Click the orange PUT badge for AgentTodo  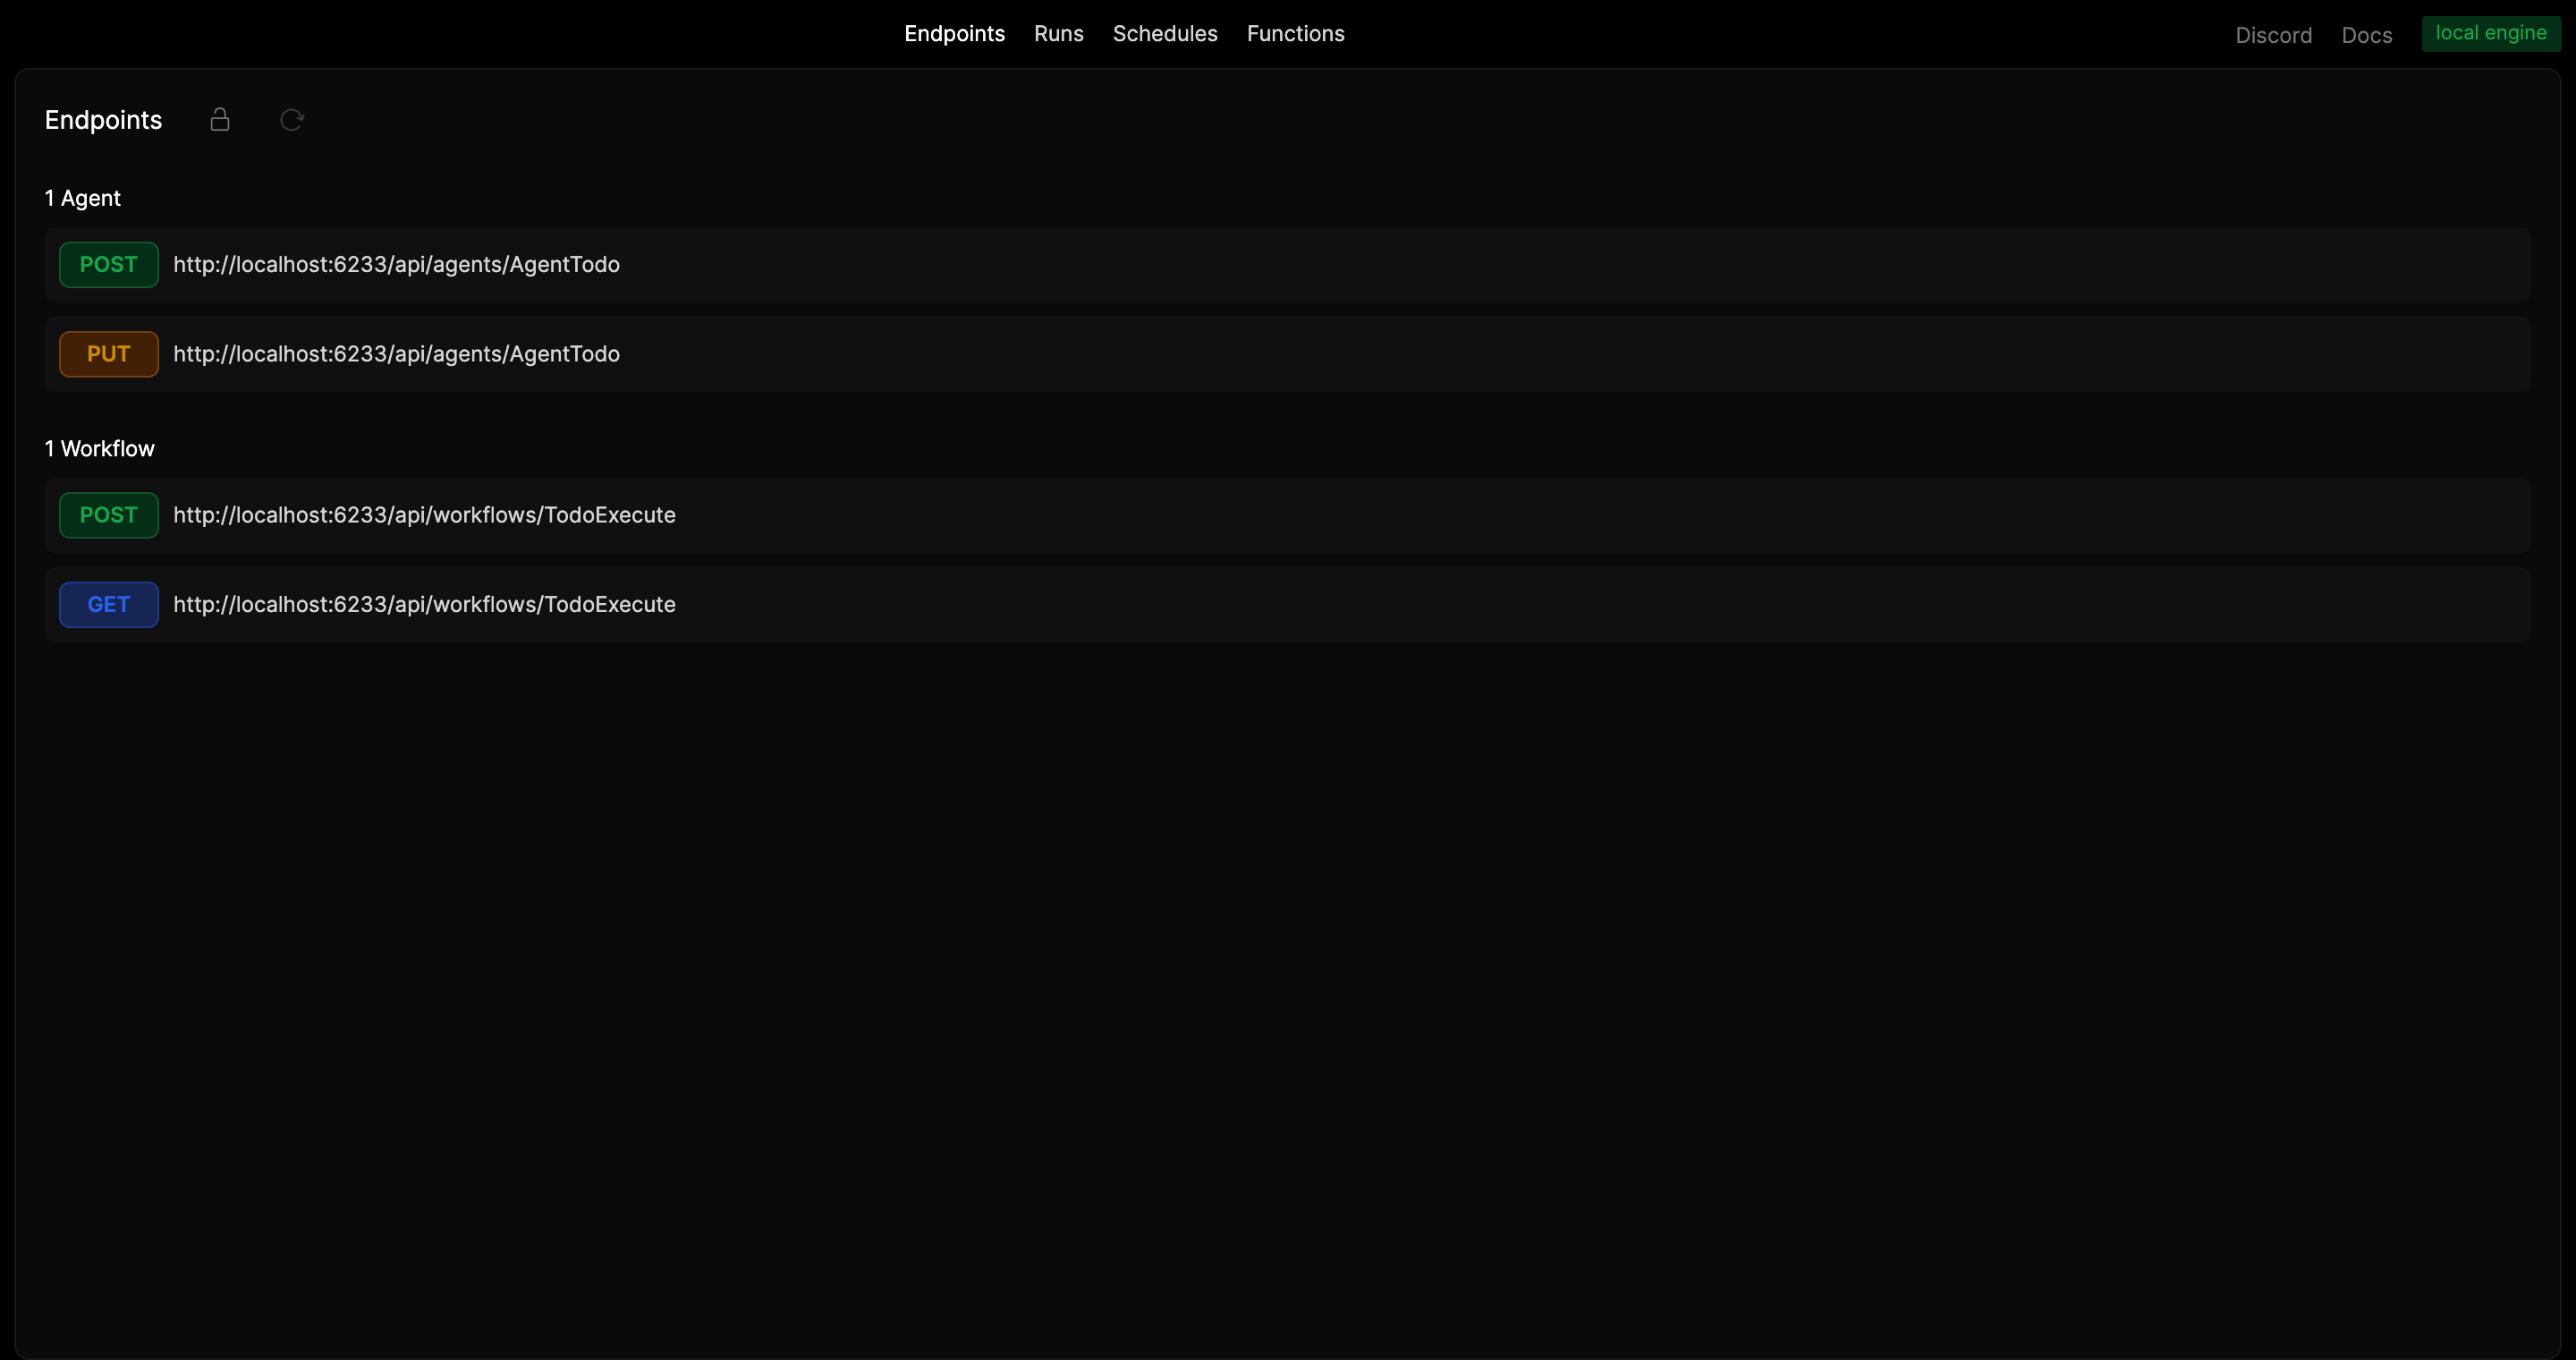click(108, 354)
